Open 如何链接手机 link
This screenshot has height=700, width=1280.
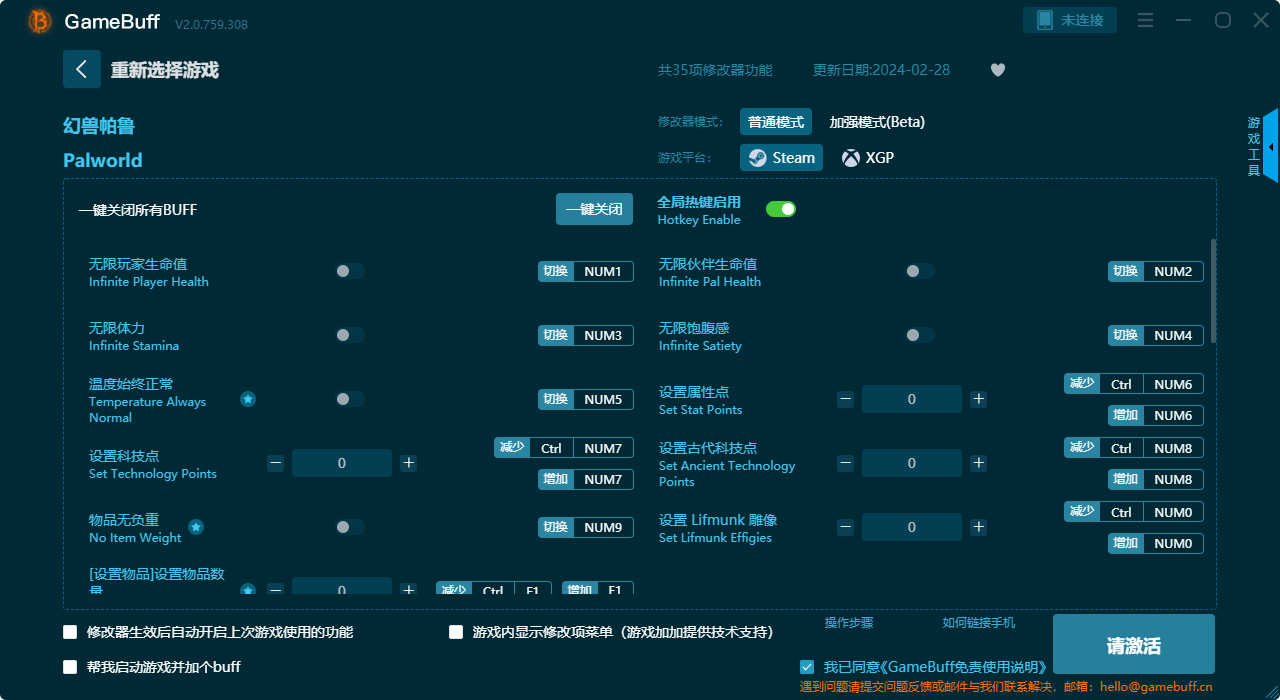[978, 623]
